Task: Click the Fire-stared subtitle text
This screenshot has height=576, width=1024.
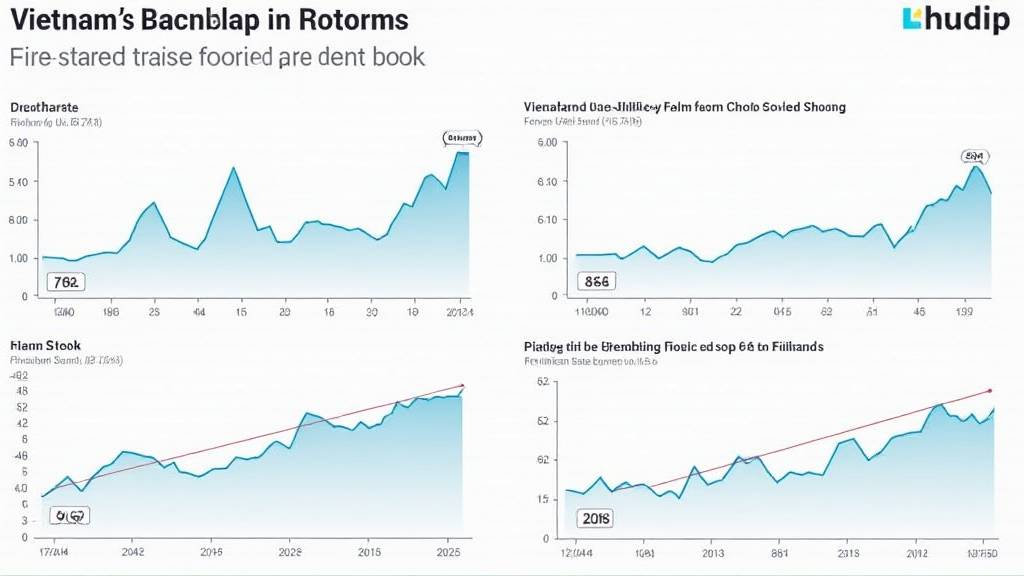Action: 217,56
